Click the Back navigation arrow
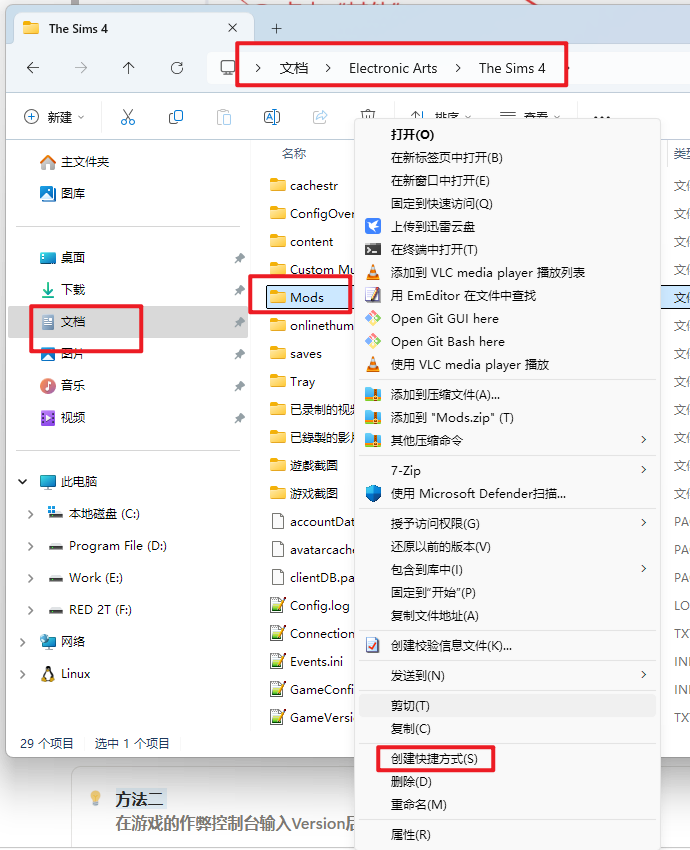The width and height of the screenshot is (690, 850). (x=33, y=68)
